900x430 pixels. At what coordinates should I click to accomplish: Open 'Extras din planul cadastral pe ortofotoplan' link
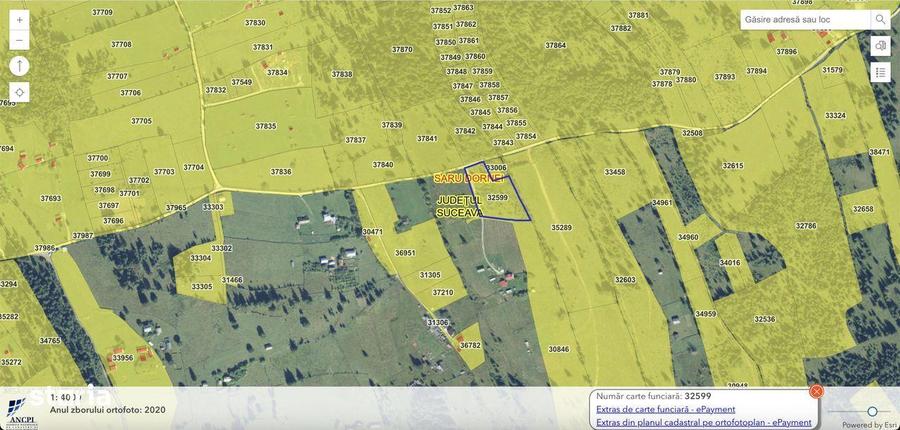(x=703, y=422)
